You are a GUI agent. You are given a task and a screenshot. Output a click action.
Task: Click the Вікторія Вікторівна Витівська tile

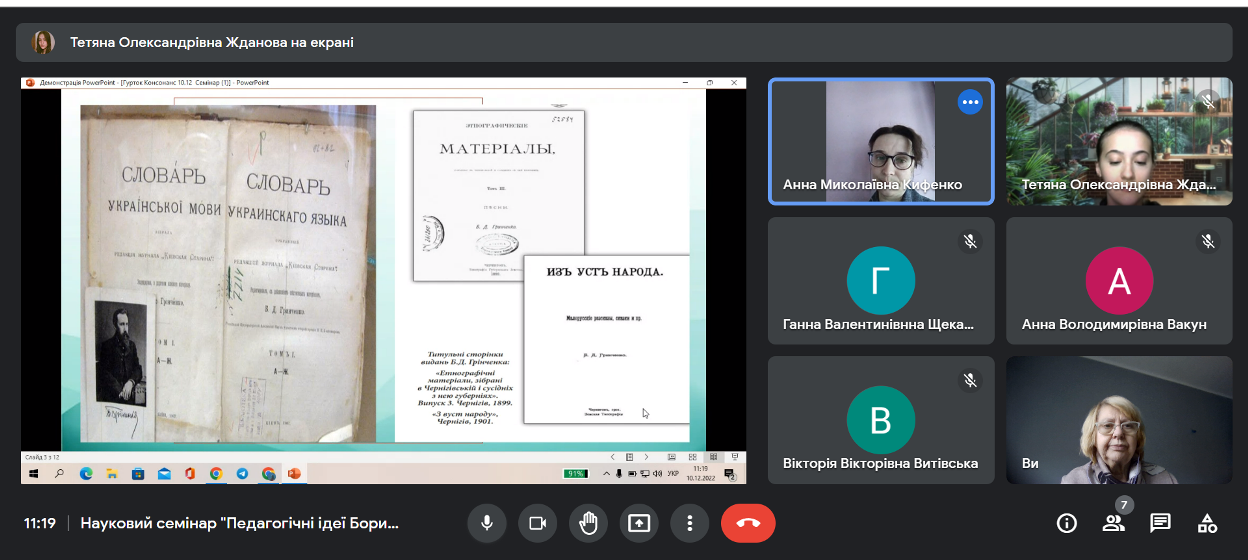click(880, 419)
